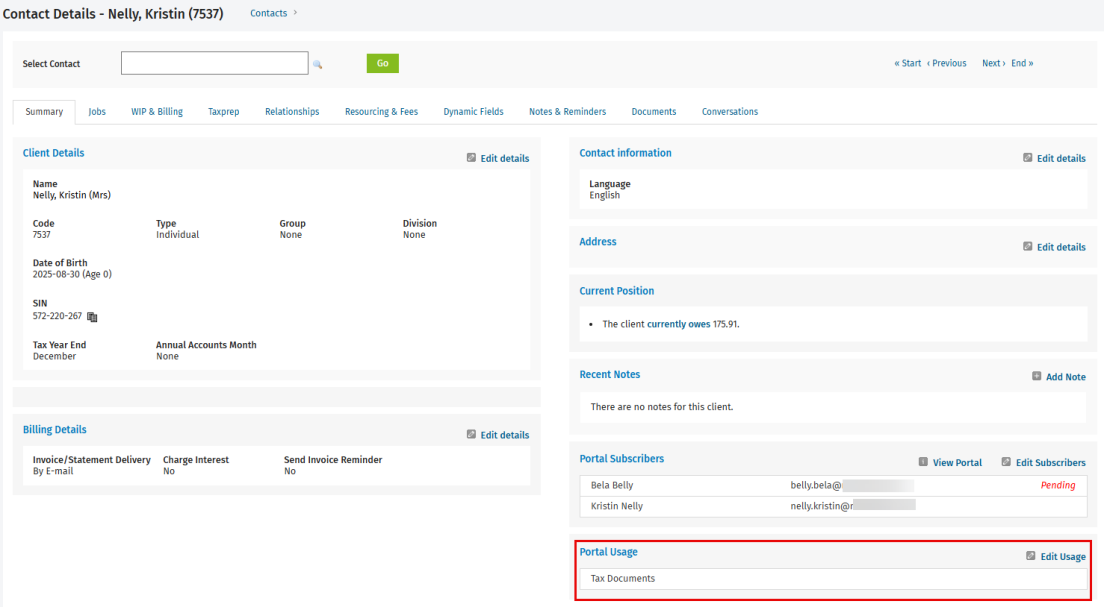Click the Edit Usage pencil icon
The width and height of the screenshot is (1104, 607).
(1031, 556)
